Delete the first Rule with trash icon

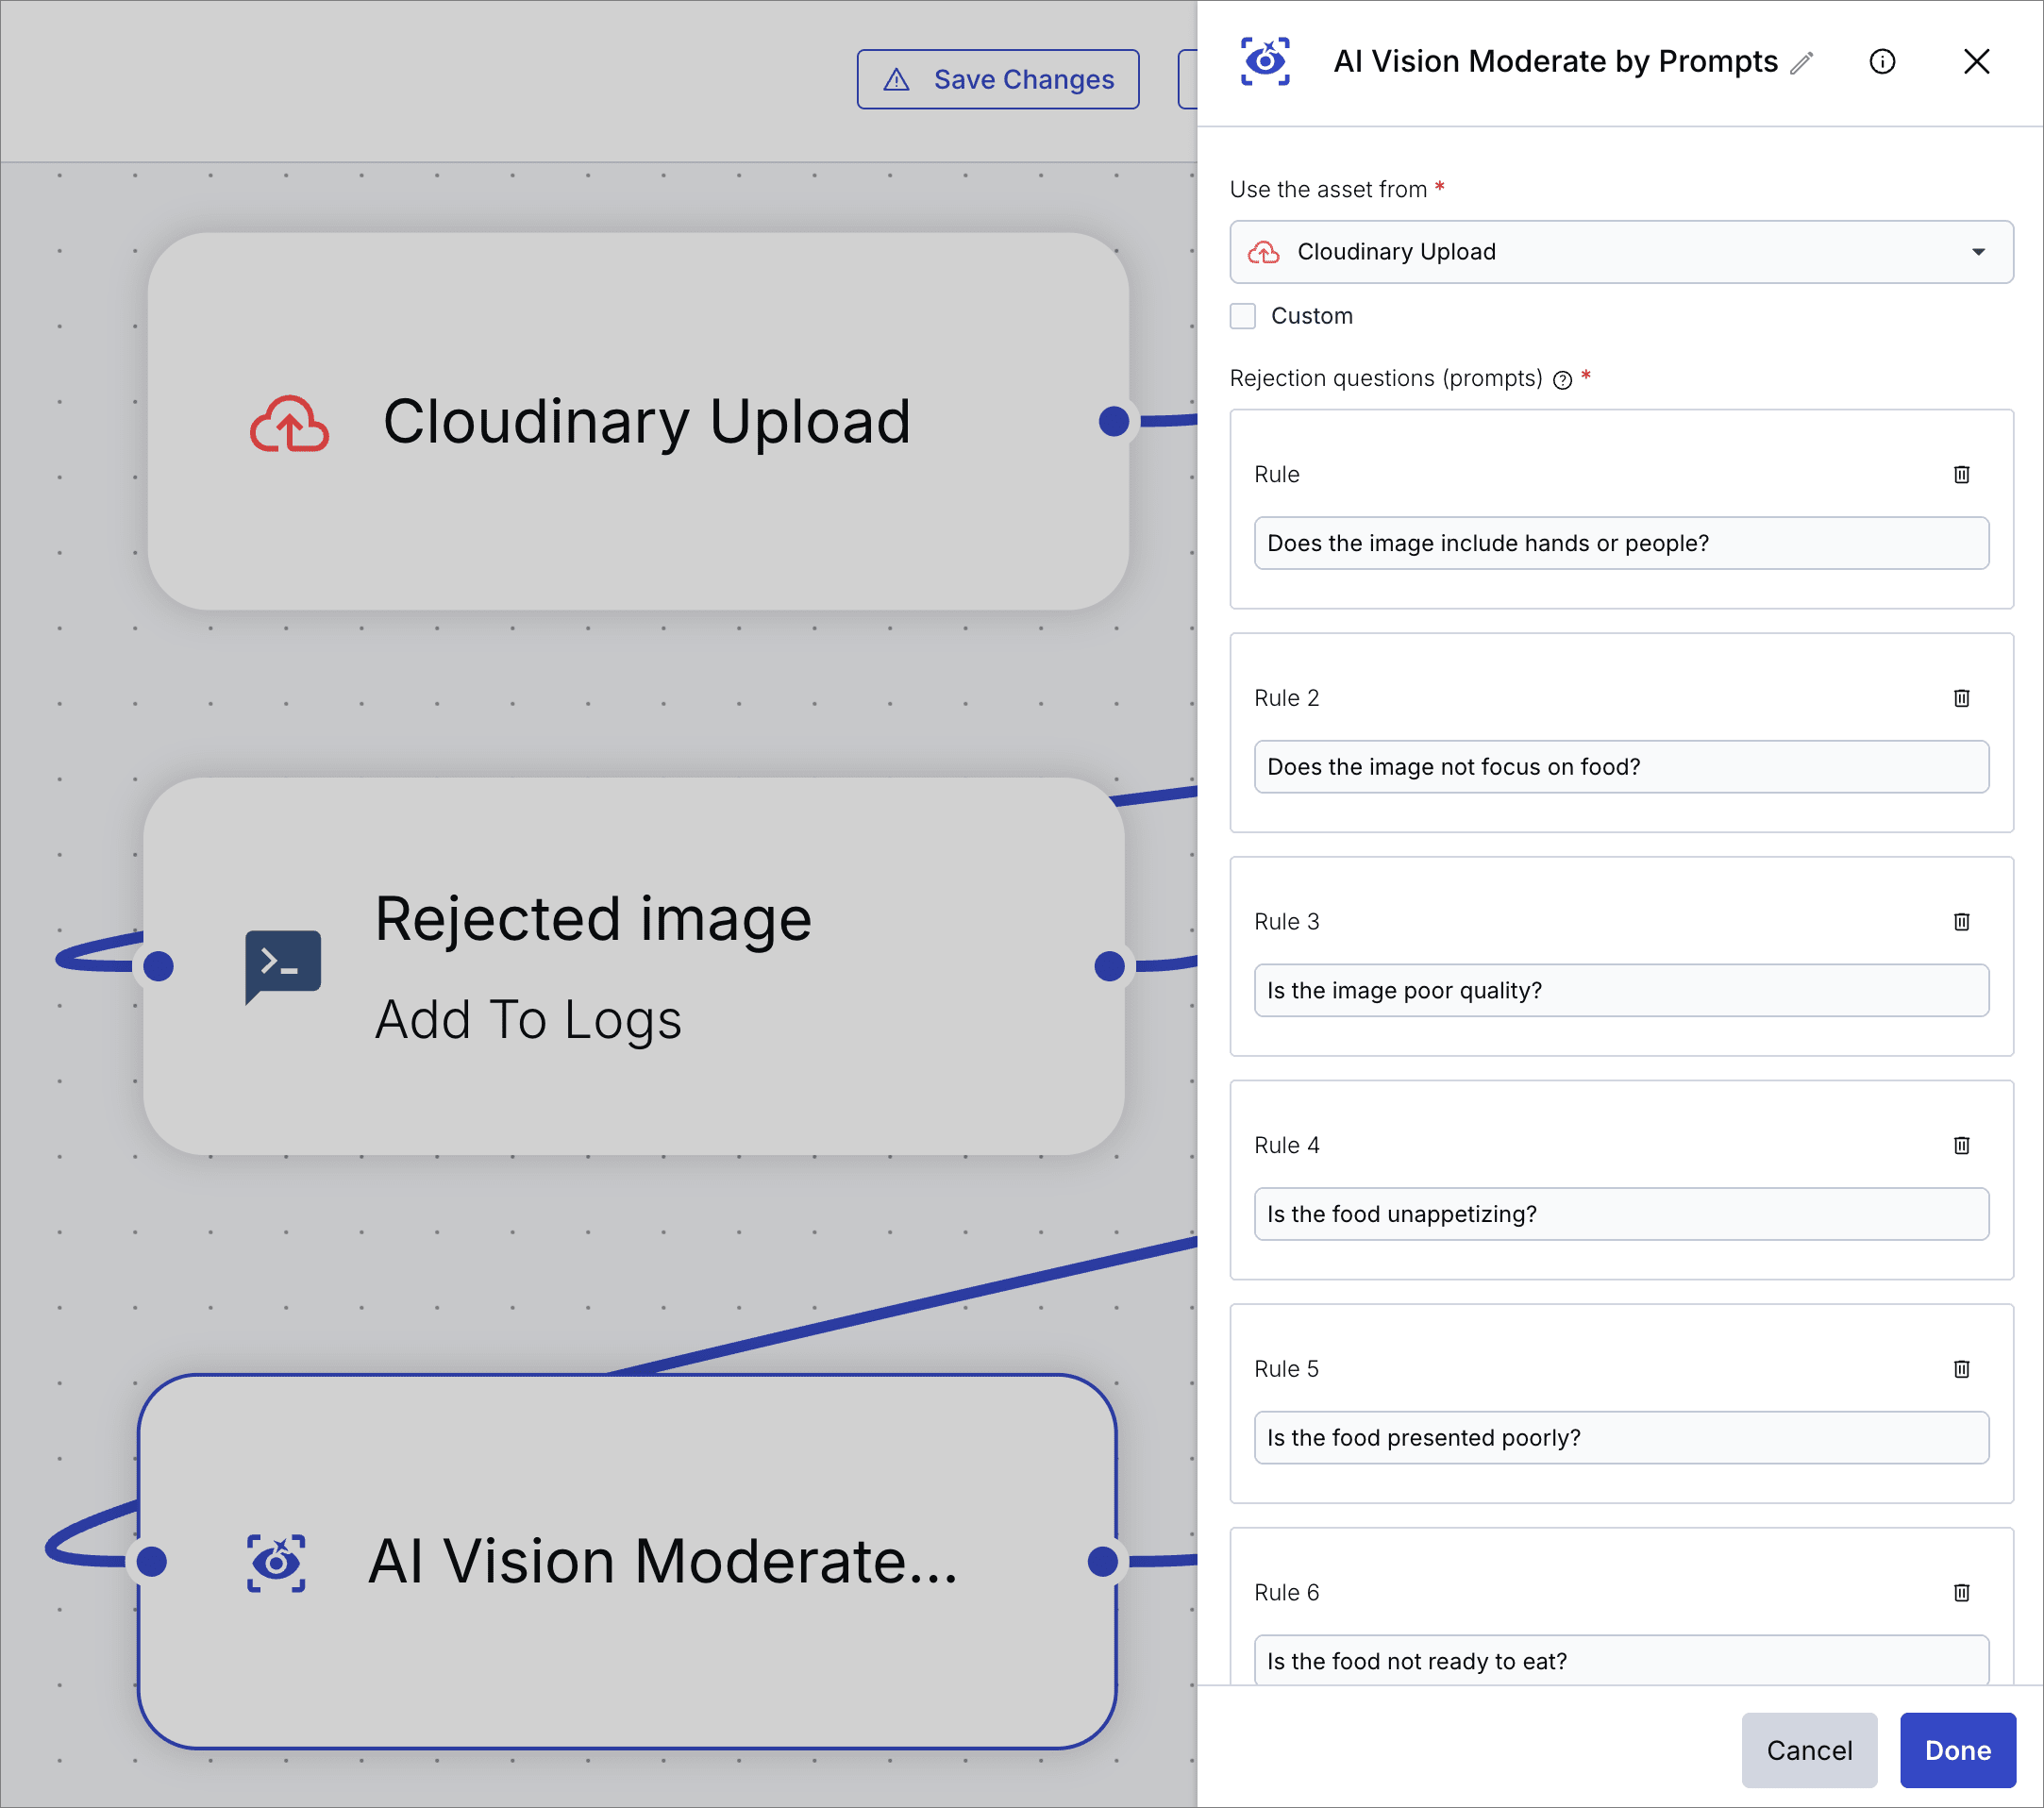[1961, 474]
